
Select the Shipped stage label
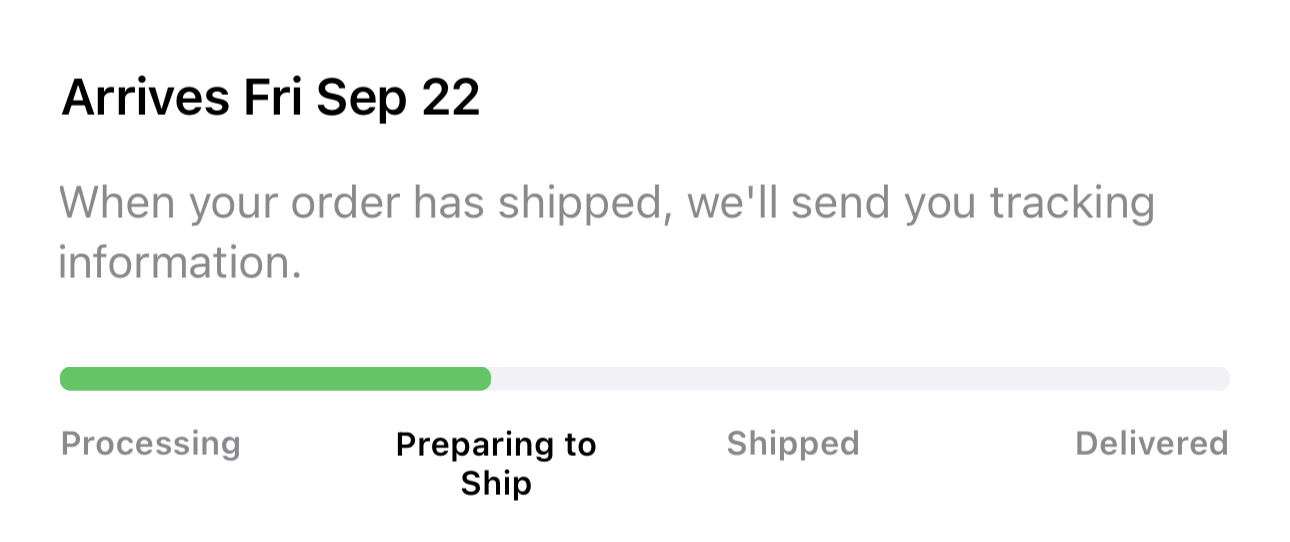[x=793, y=443]
